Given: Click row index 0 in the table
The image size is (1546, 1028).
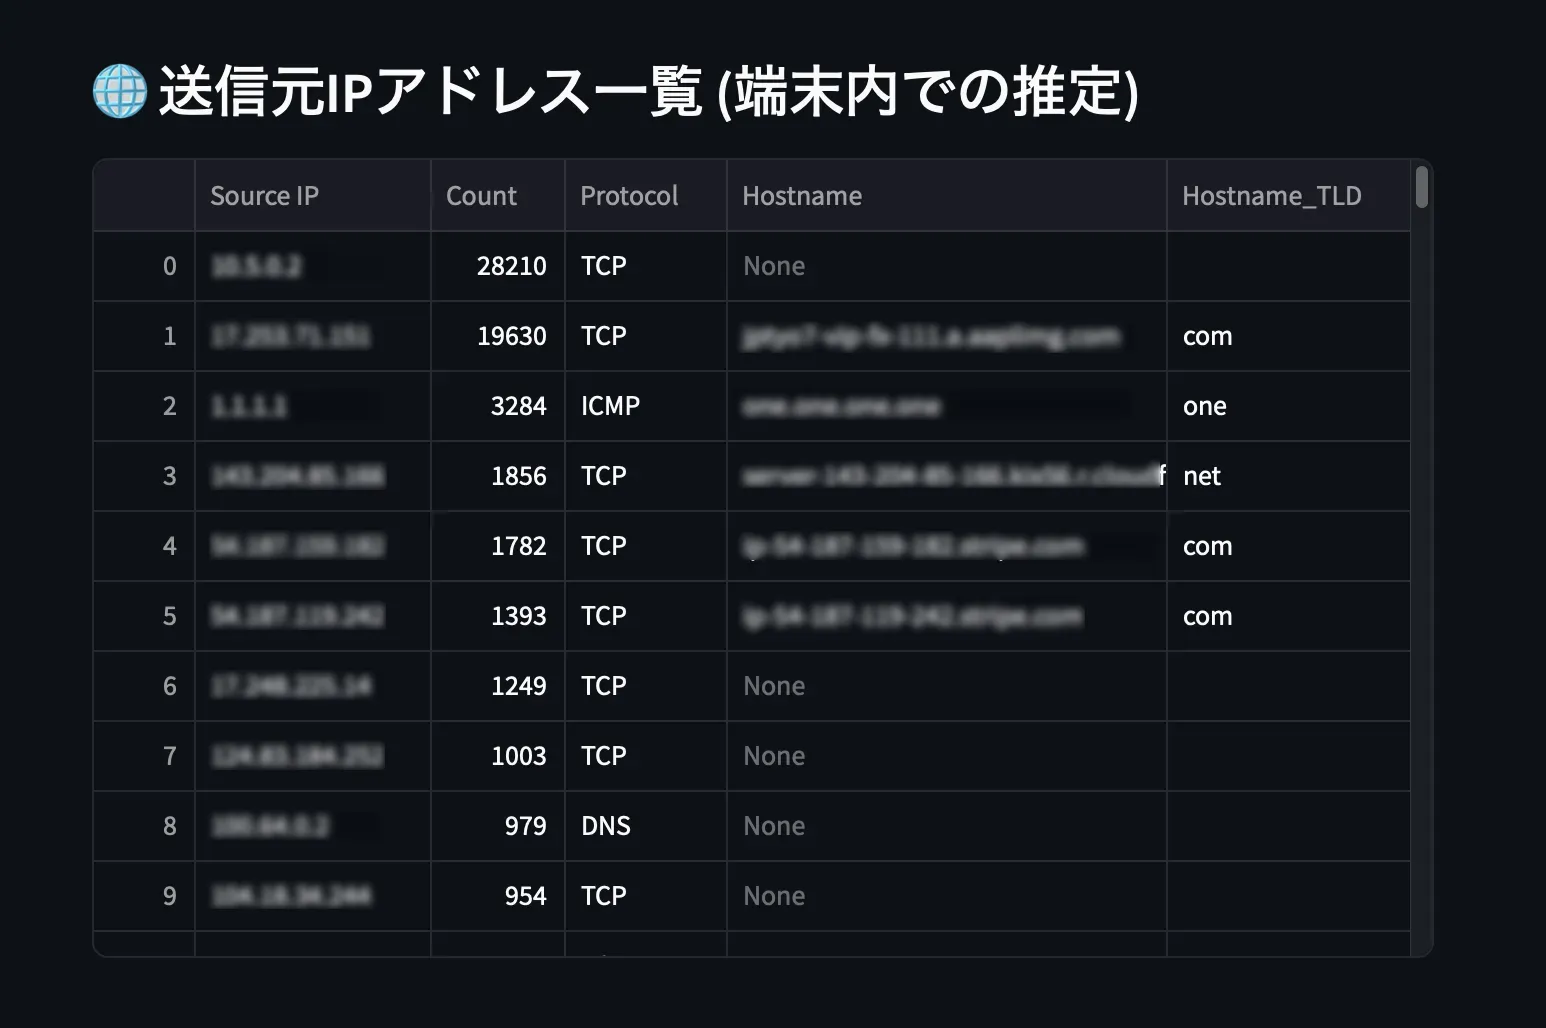Looking at the screenshot, I should coord(169,266).
